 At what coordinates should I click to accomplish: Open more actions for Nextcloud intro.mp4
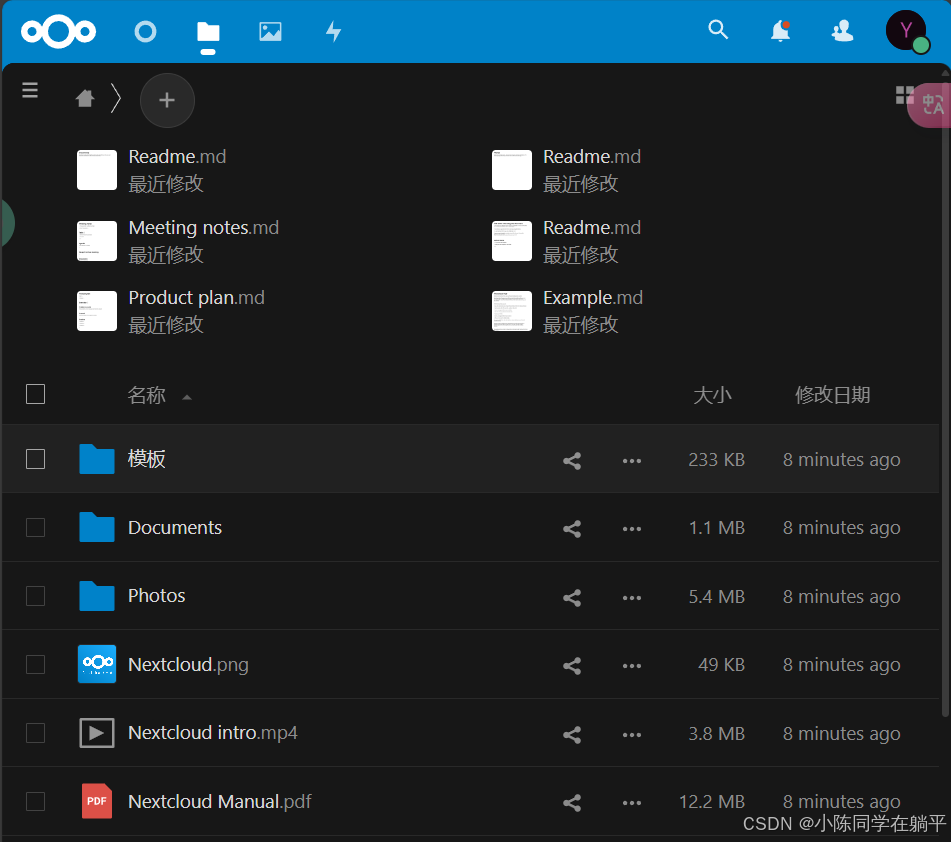(x=631, y=735)
